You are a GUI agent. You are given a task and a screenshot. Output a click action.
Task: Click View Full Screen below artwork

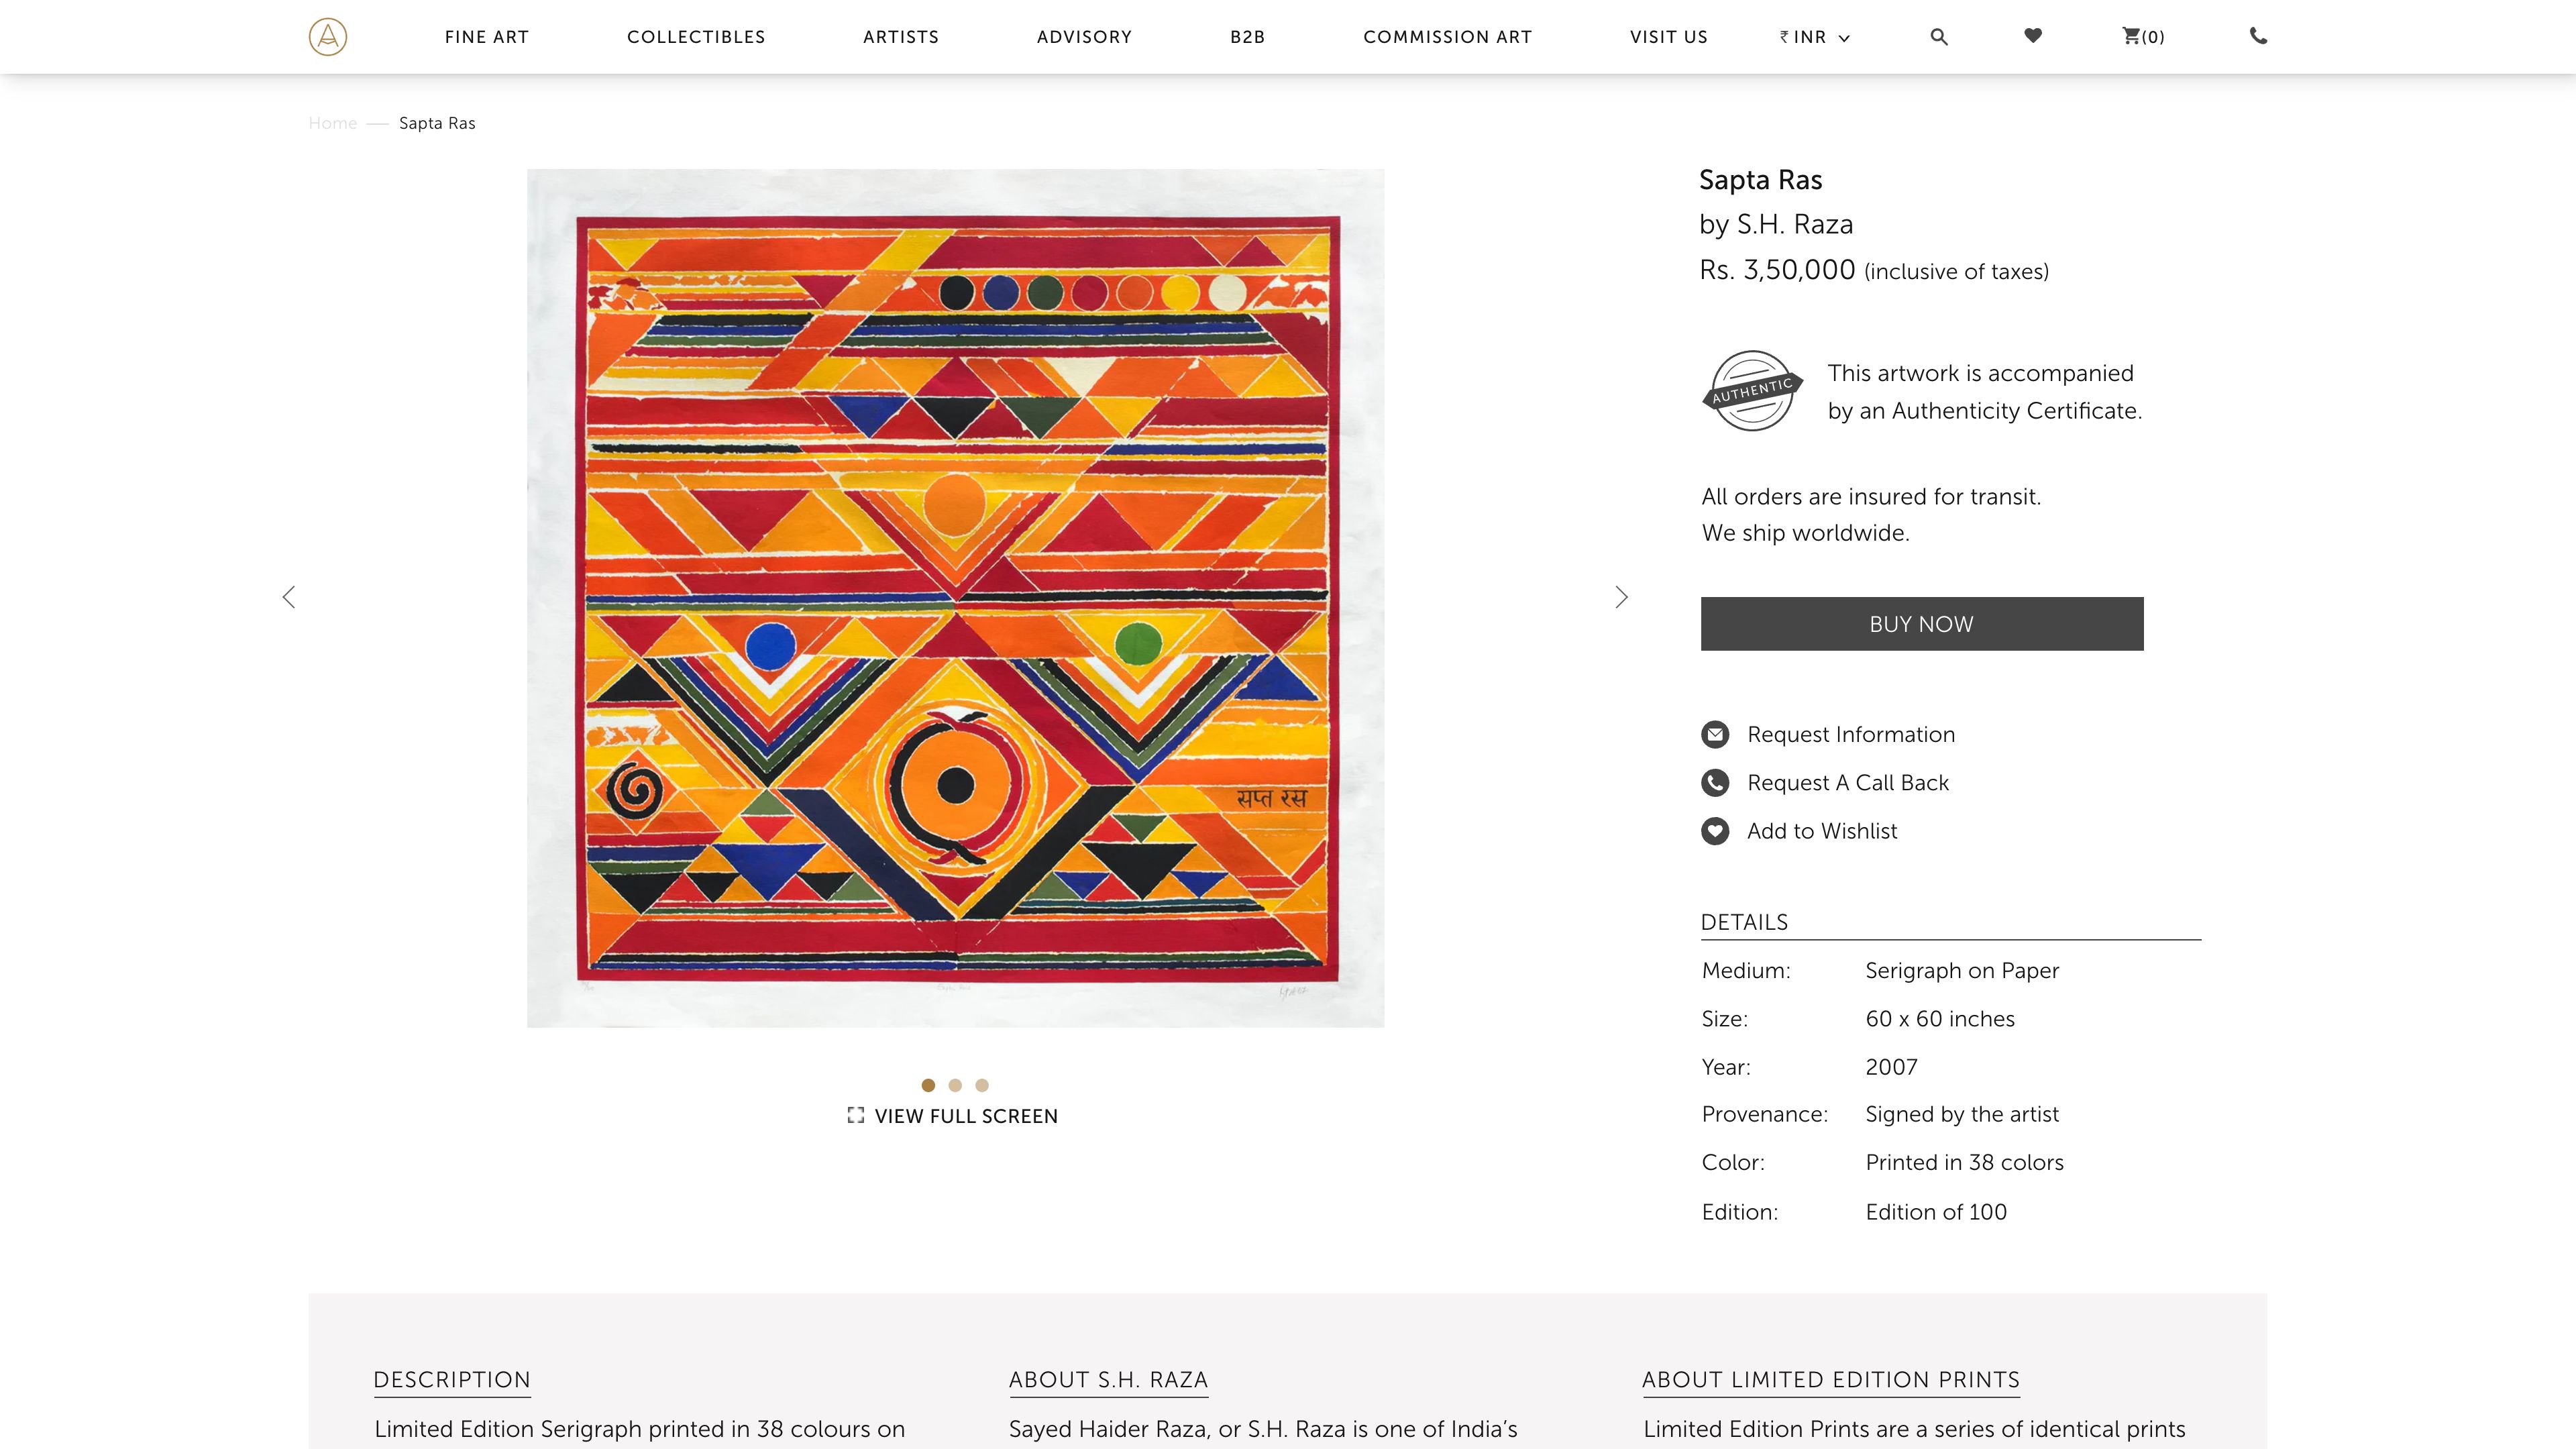click(x=953, y=1116)
